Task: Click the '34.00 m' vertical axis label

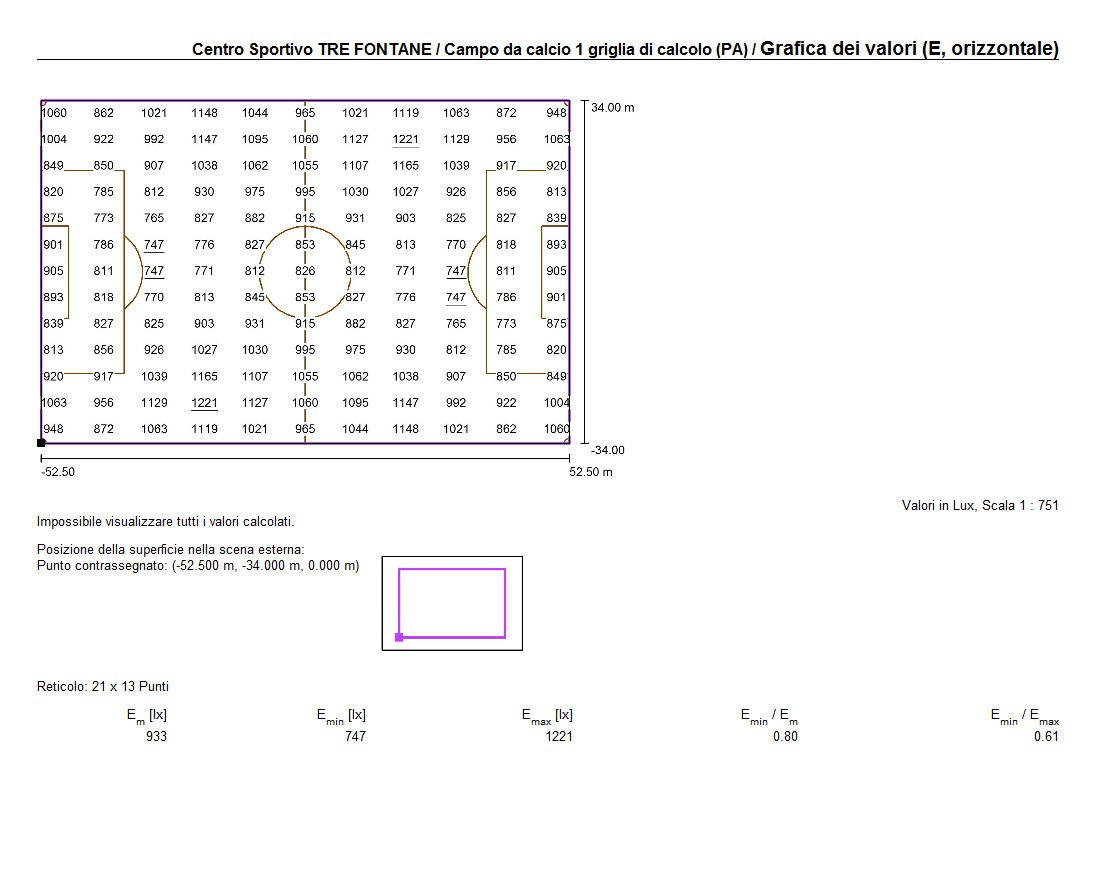Action: coord(612,108)
